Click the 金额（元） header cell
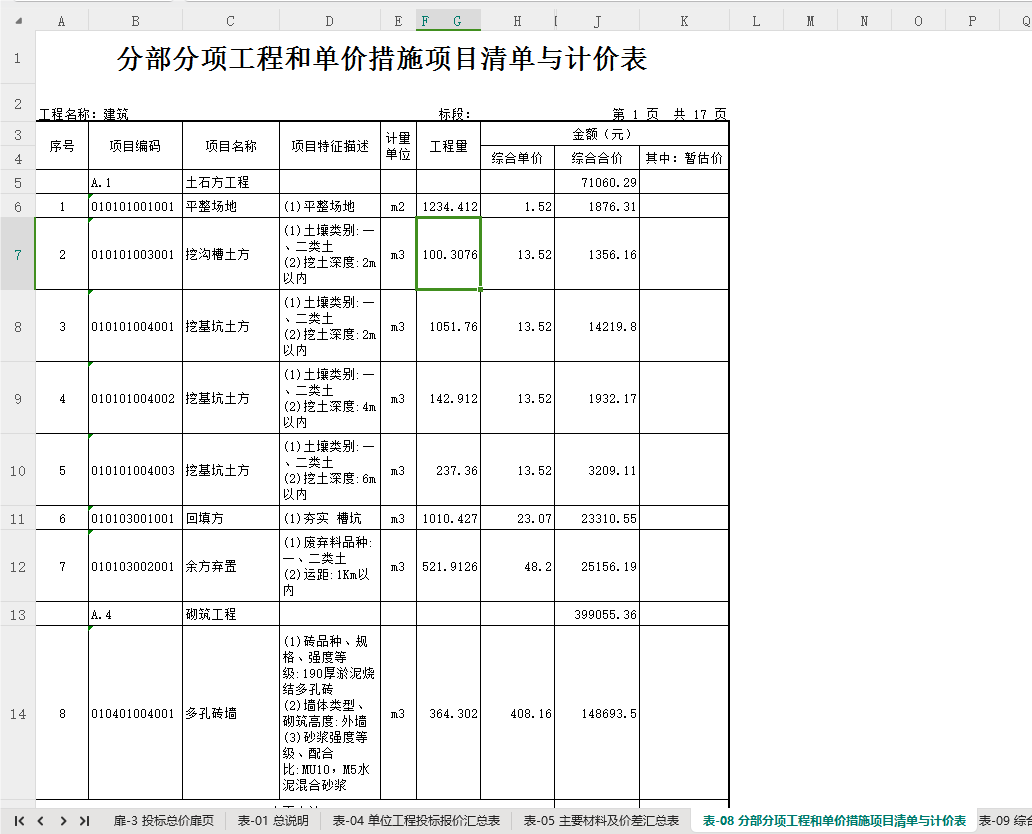 point(604,134)
